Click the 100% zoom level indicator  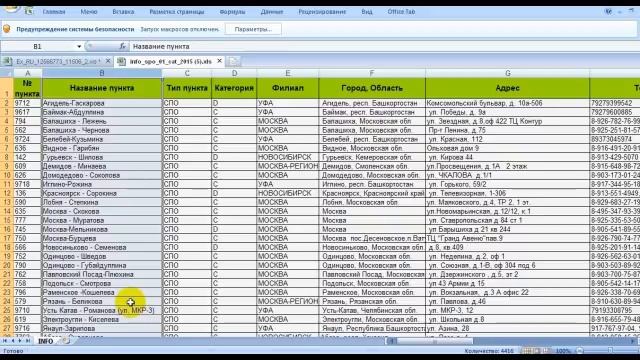coord(563,351)
